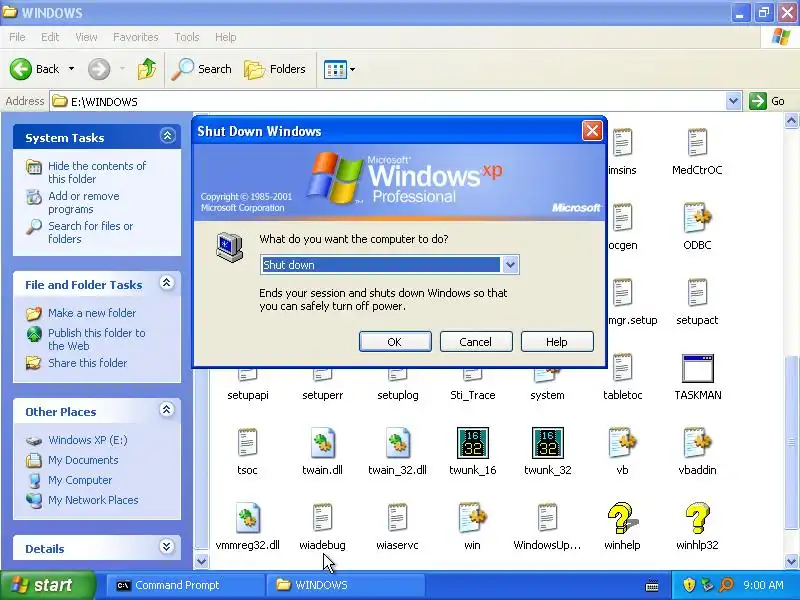800x600 pixels.
Task: Open Windows XP (E:) in Other Places
Action: point(88,440)
